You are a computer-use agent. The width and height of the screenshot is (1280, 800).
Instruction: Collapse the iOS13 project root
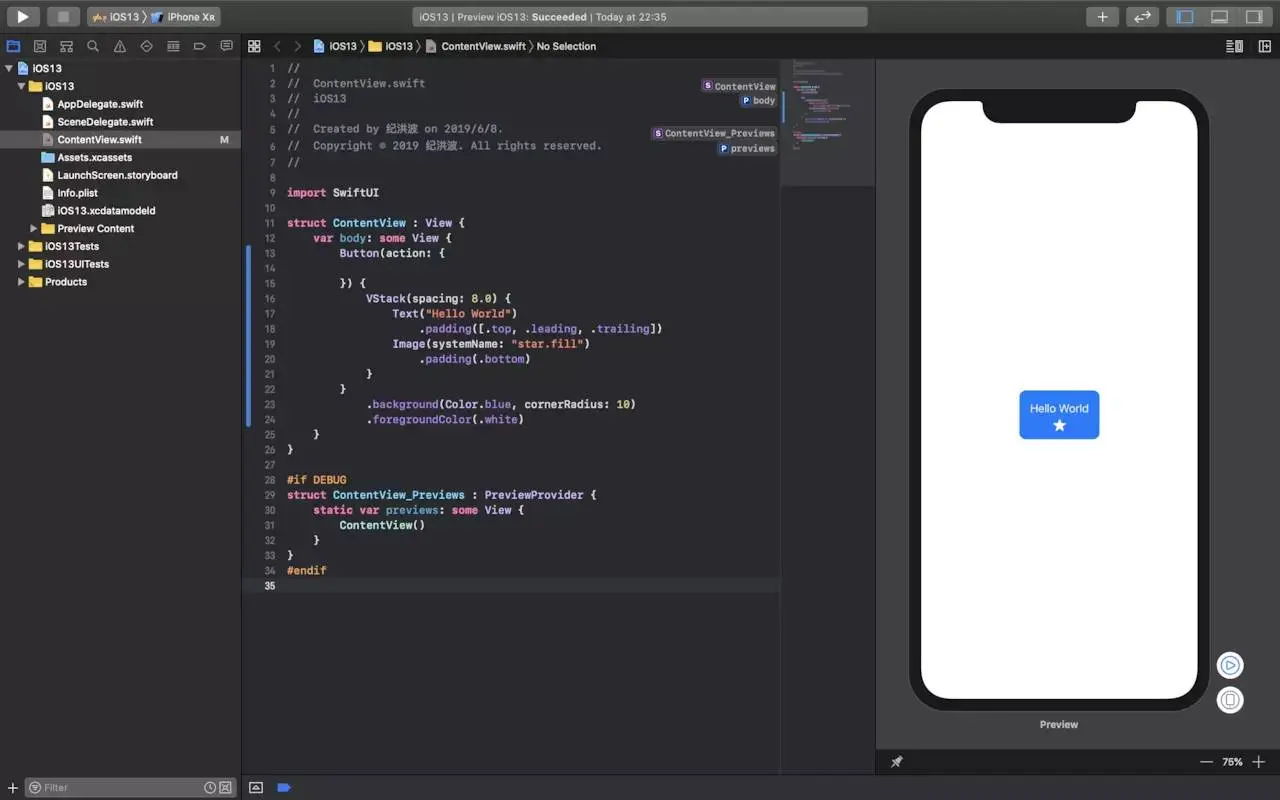pyautogui.click(x=9, y=68)
